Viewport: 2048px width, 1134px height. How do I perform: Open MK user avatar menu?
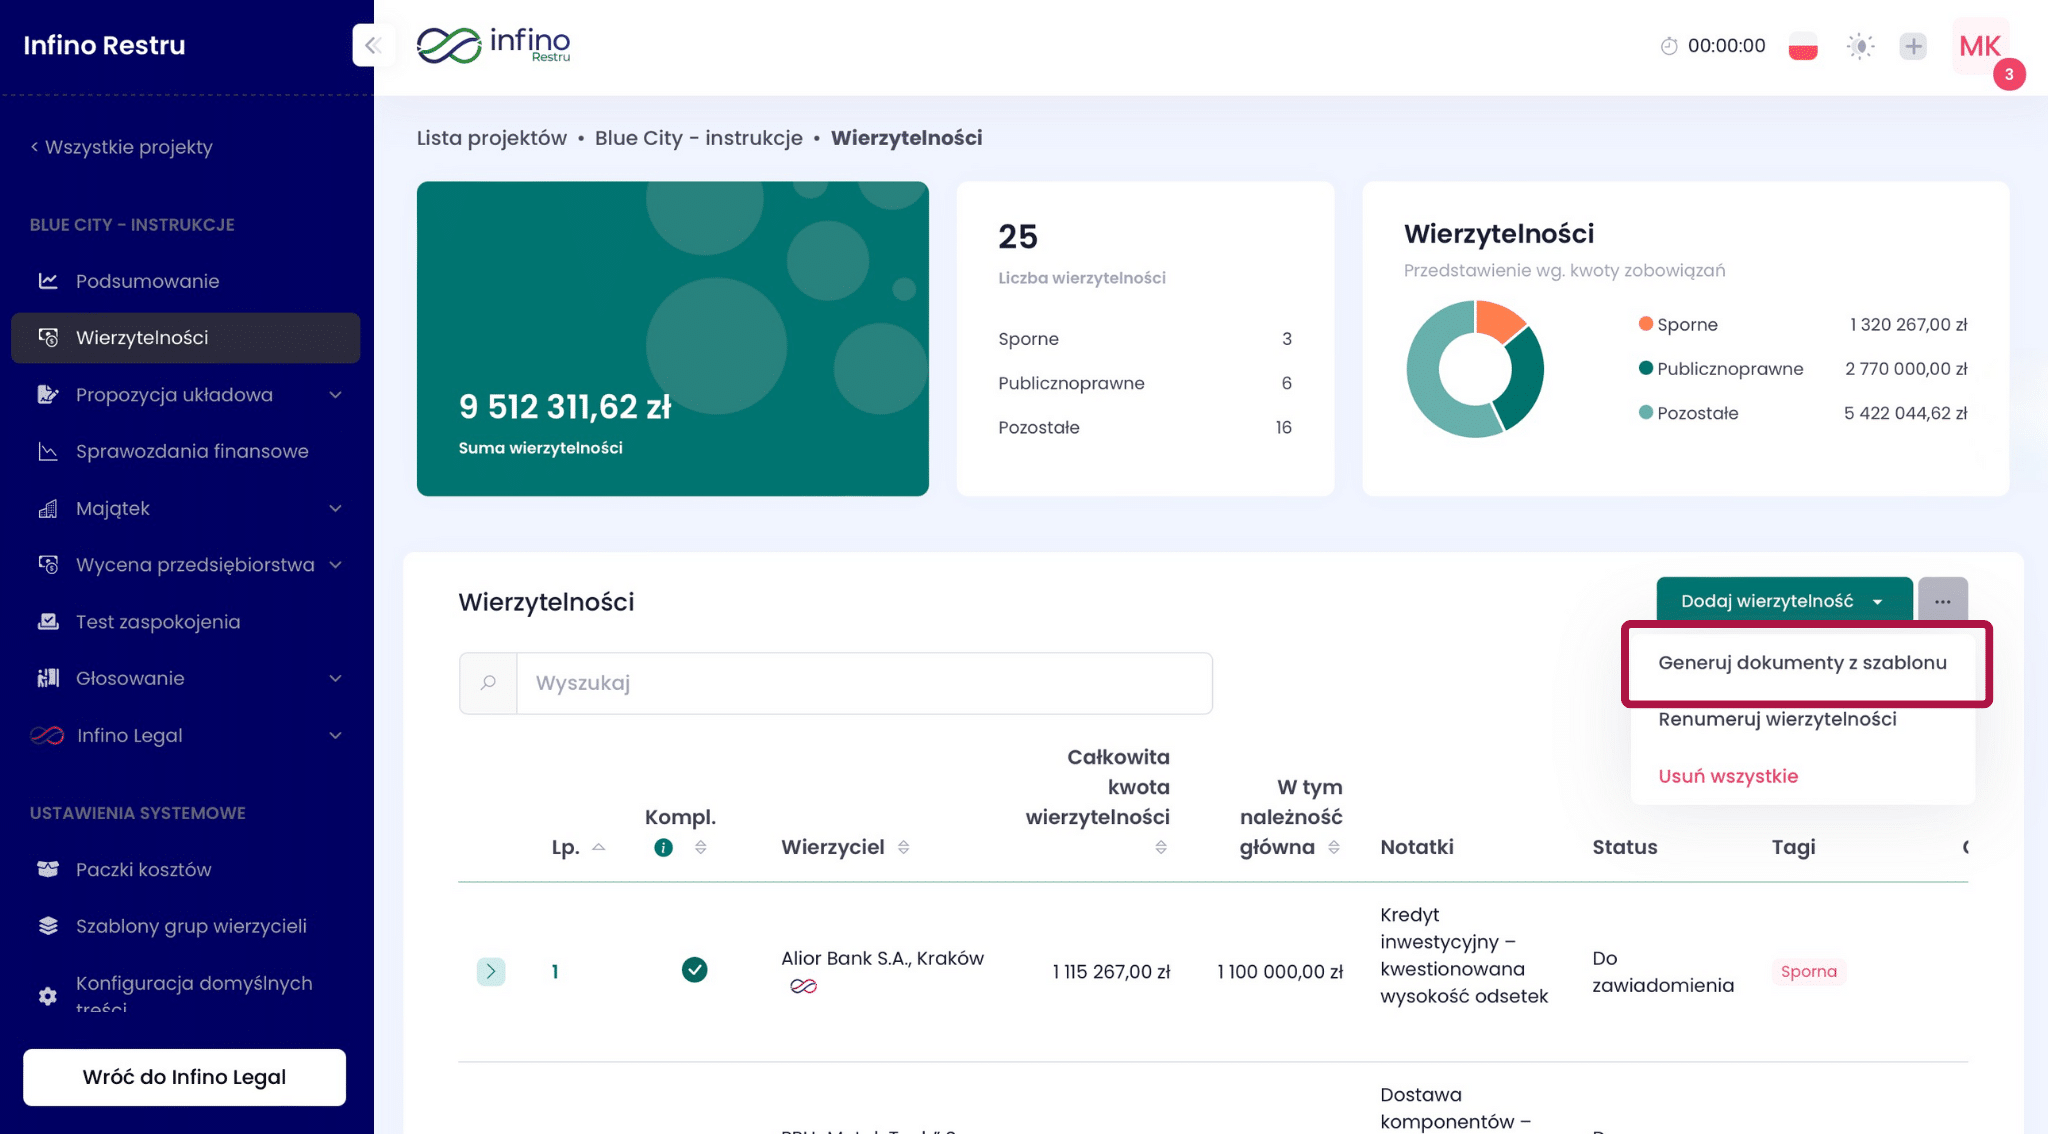tap(1979, 46)
